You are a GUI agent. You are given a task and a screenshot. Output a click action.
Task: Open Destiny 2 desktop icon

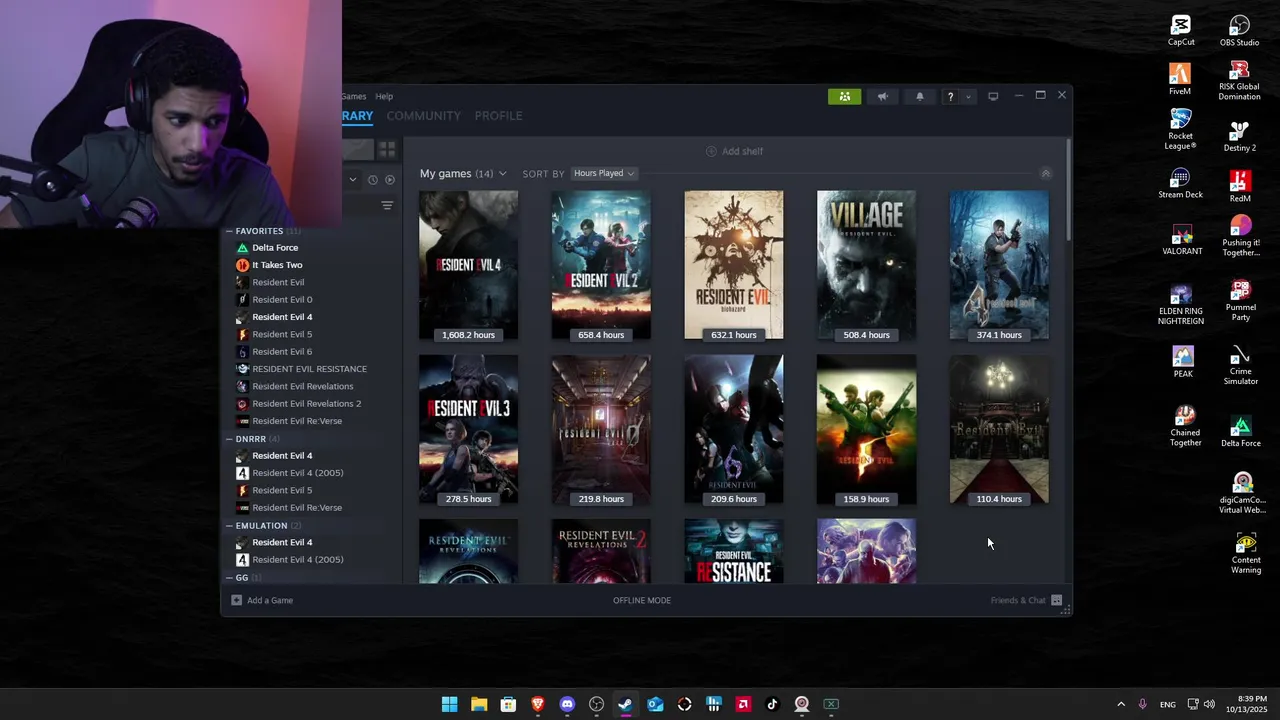point(1239,136)
